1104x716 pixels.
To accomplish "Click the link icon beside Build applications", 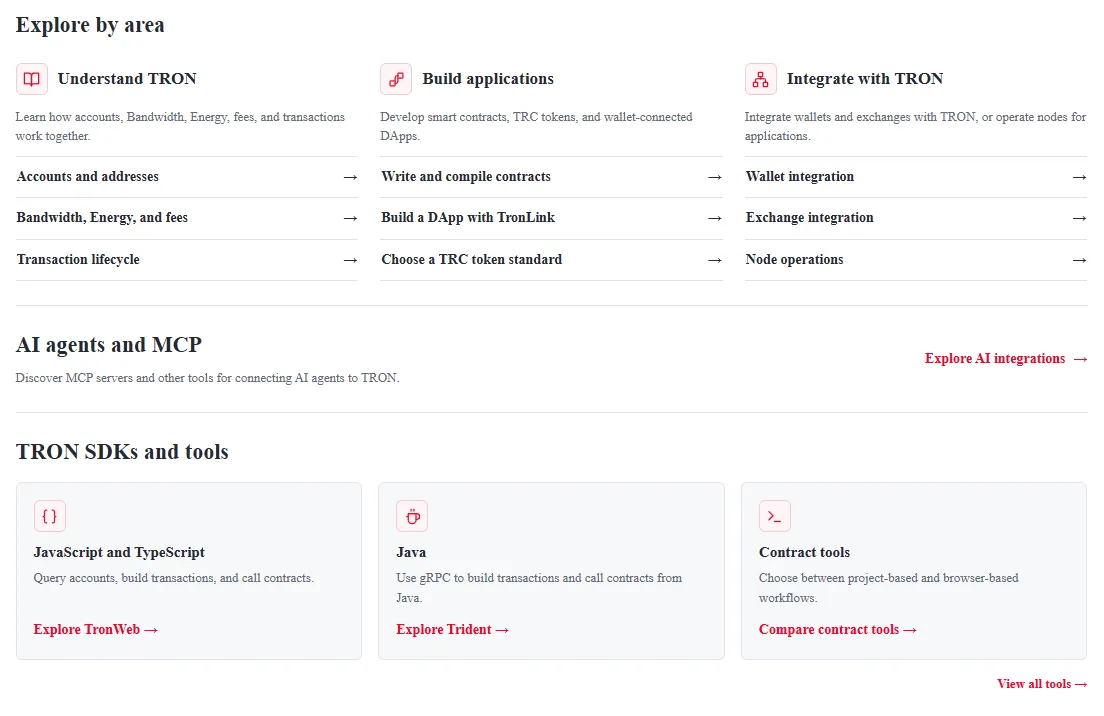I will (x=396, y=79).
